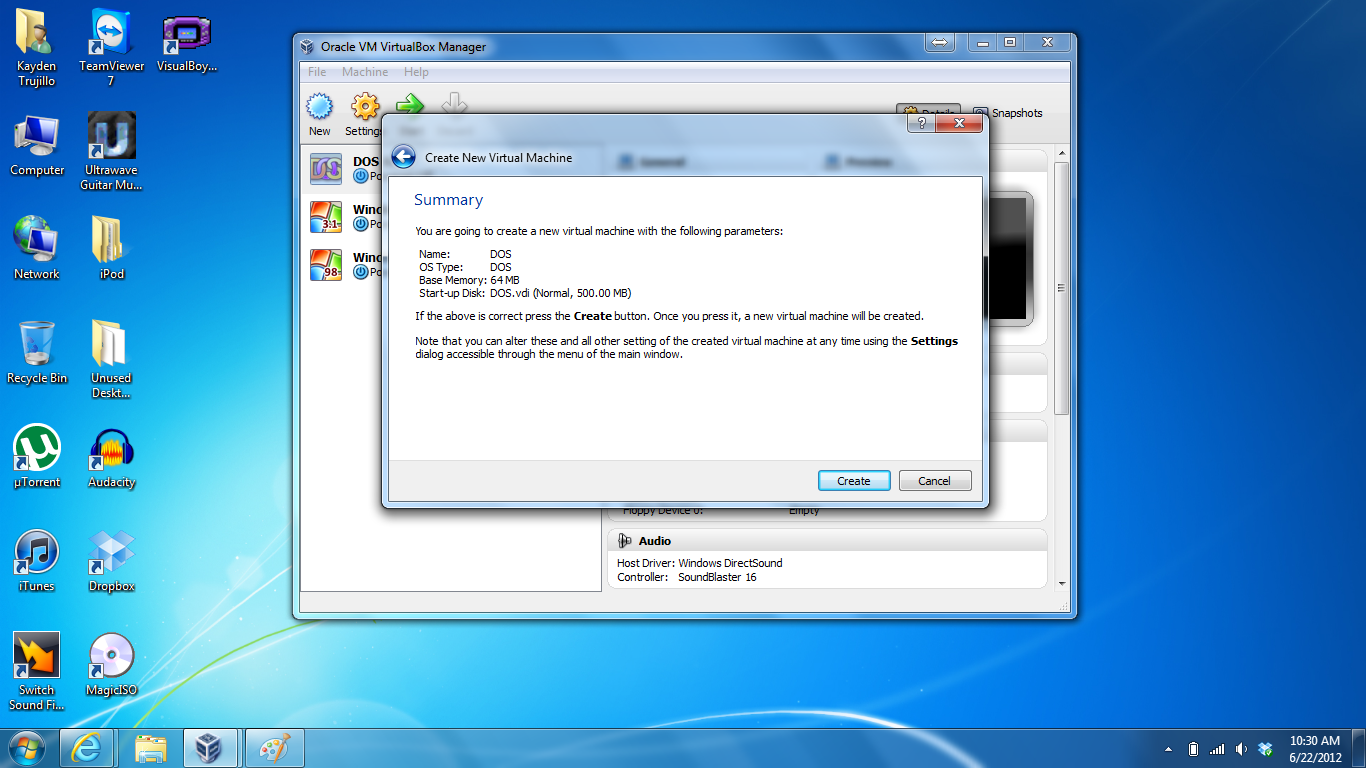Select the iTunes desktop shortcut
Screen dimensions: 1366x768
tap(37, 560)
